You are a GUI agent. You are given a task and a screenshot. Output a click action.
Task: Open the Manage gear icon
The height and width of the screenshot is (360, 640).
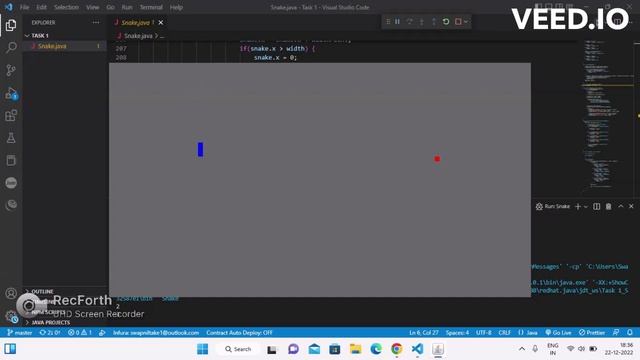coord(11,316)
